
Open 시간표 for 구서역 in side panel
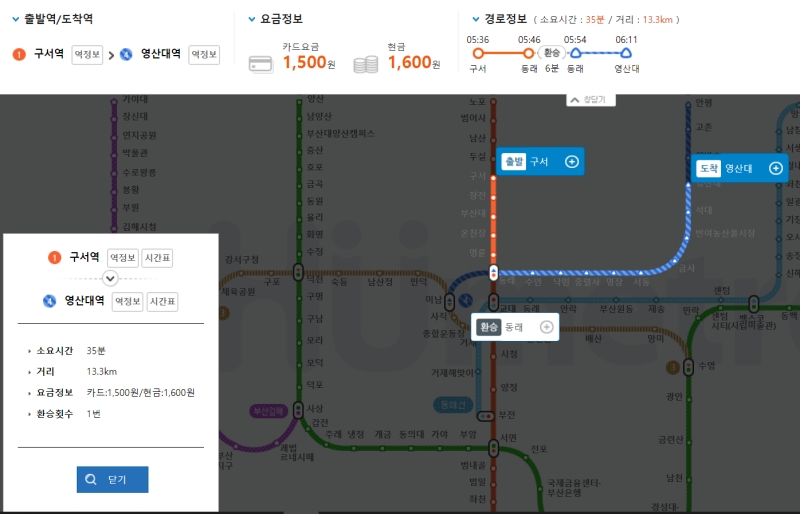157,258
